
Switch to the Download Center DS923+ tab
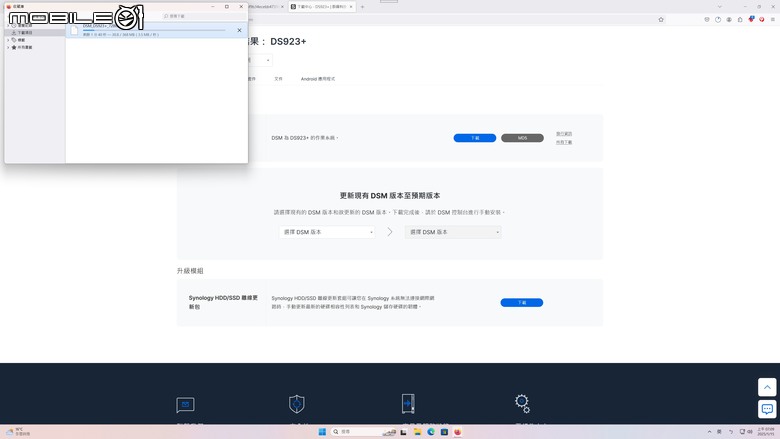pyautogui.click(x=321, y=7)
